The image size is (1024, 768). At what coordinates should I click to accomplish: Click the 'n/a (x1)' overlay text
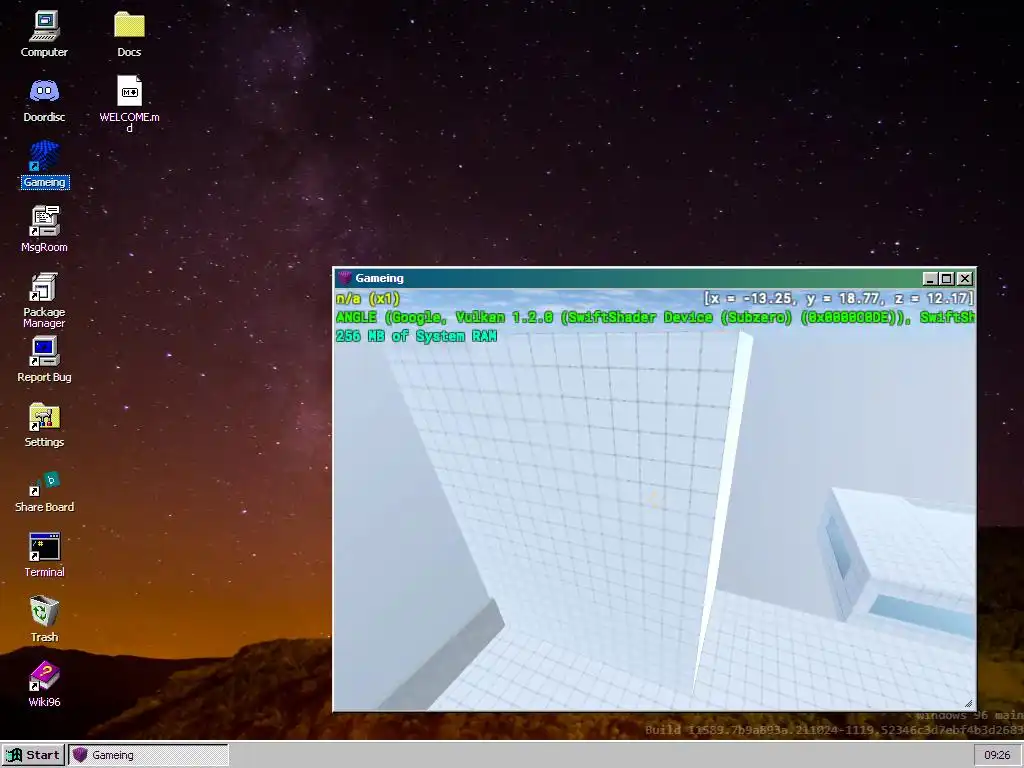(x=368, y=299)
